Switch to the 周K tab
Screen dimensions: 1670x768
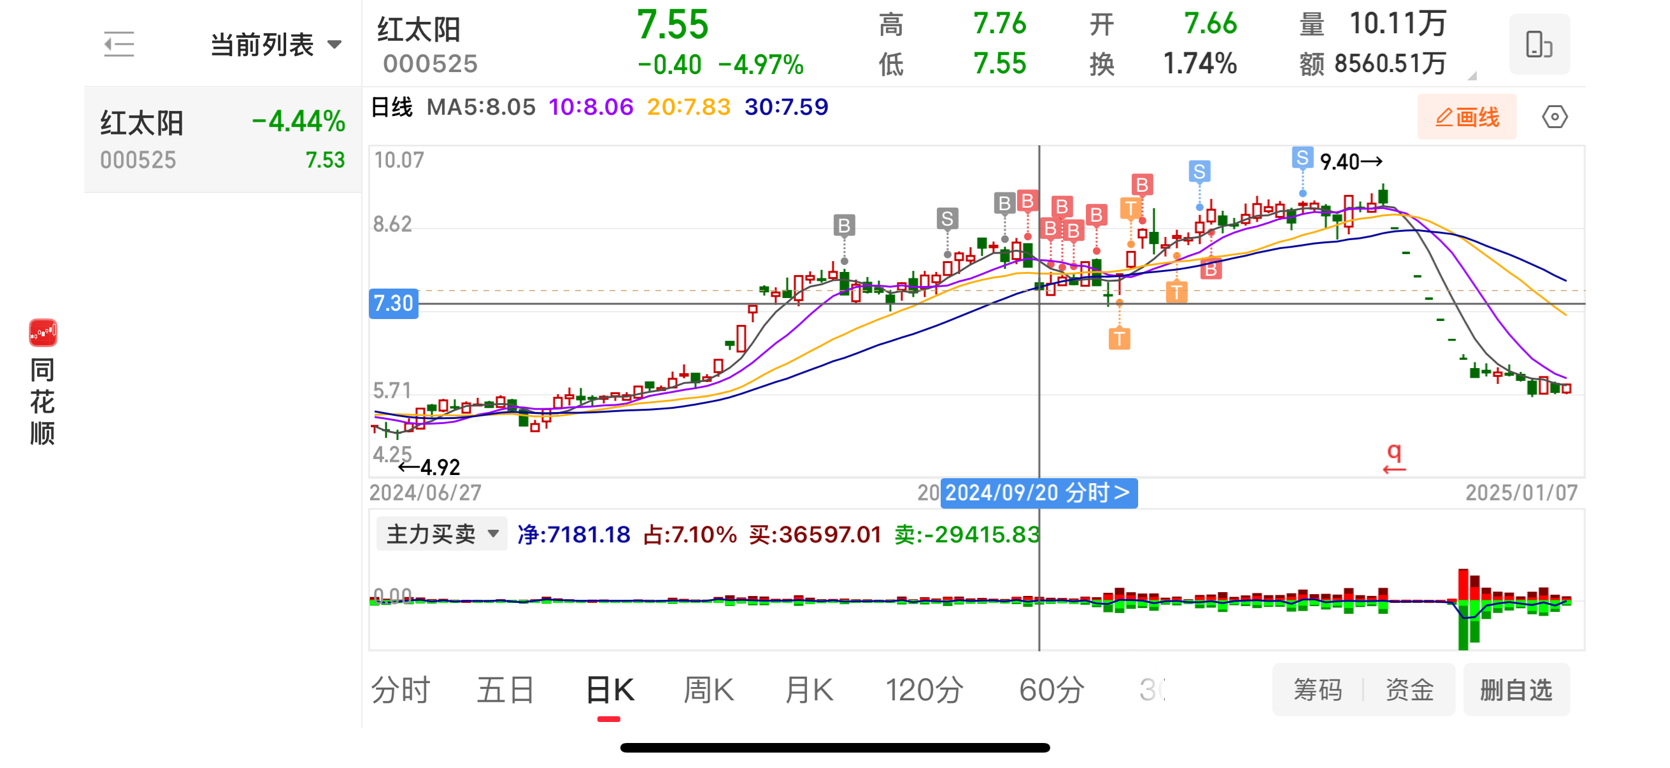click(x=708, y=690)
